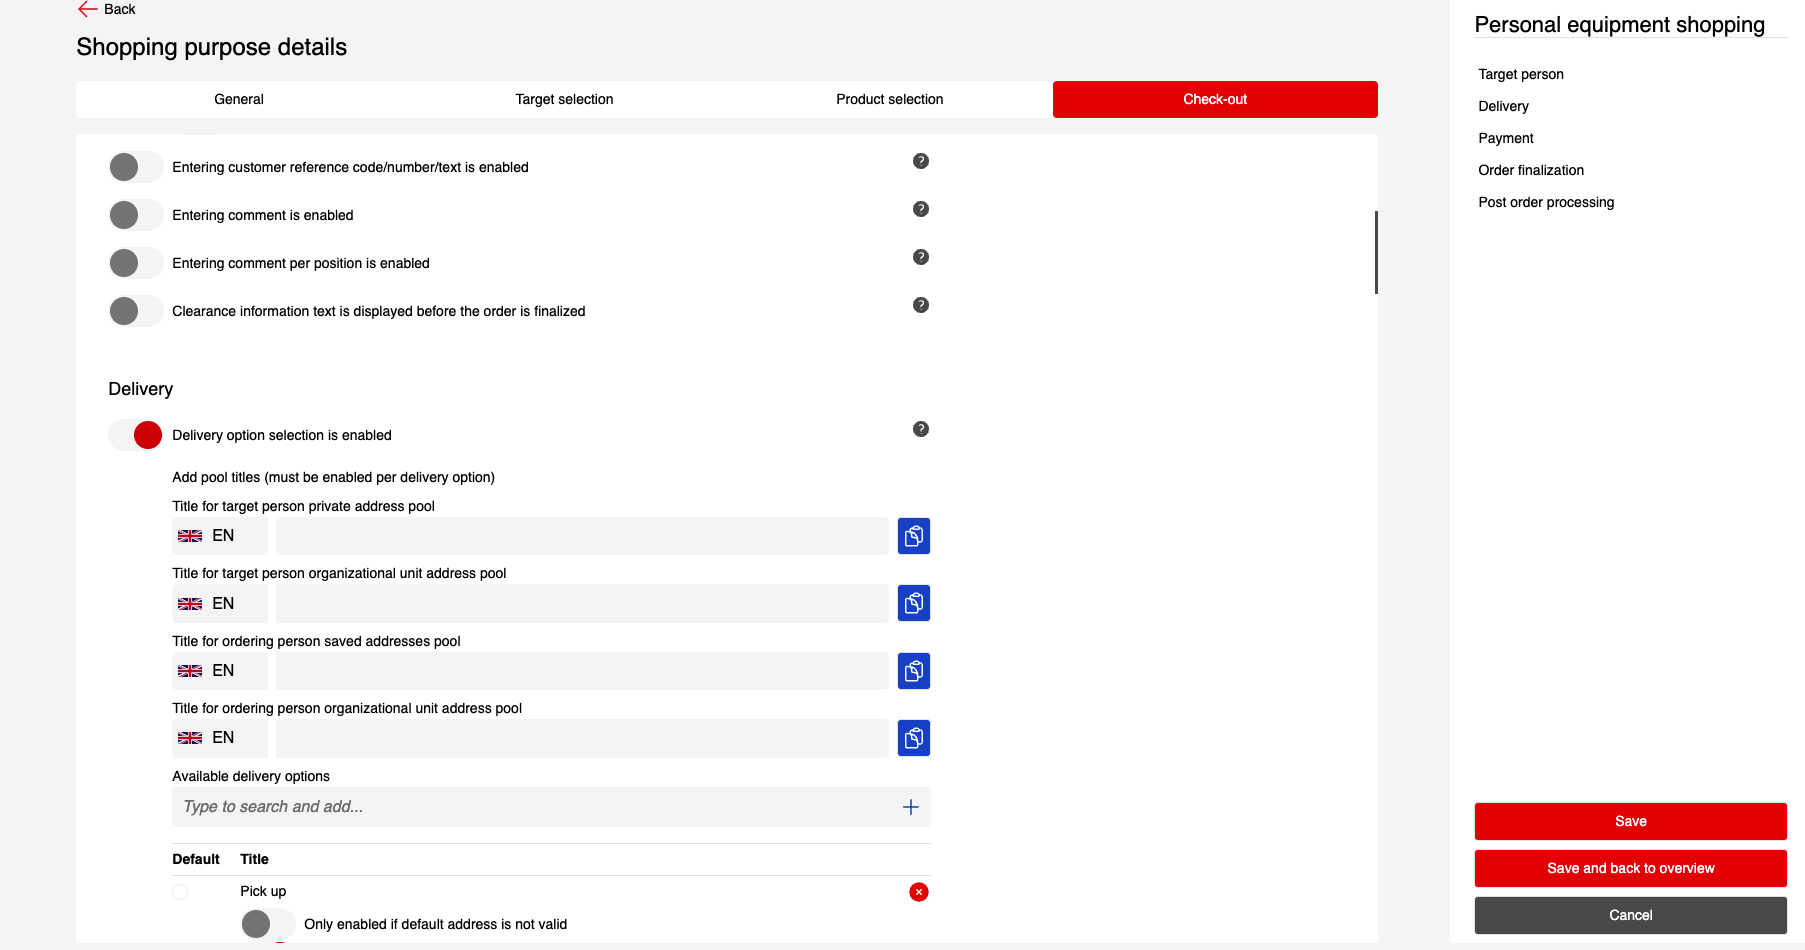Screen dimensions: 1805x950
Task: Open EN language selector for saved addresses pool
Action: click(x=219, y=671)
